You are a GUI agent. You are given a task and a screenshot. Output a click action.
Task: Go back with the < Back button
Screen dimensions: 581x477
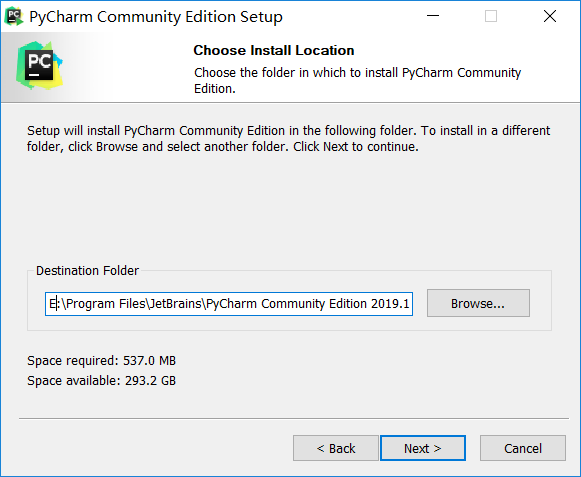pyautogui.click(x=336, y=448)
